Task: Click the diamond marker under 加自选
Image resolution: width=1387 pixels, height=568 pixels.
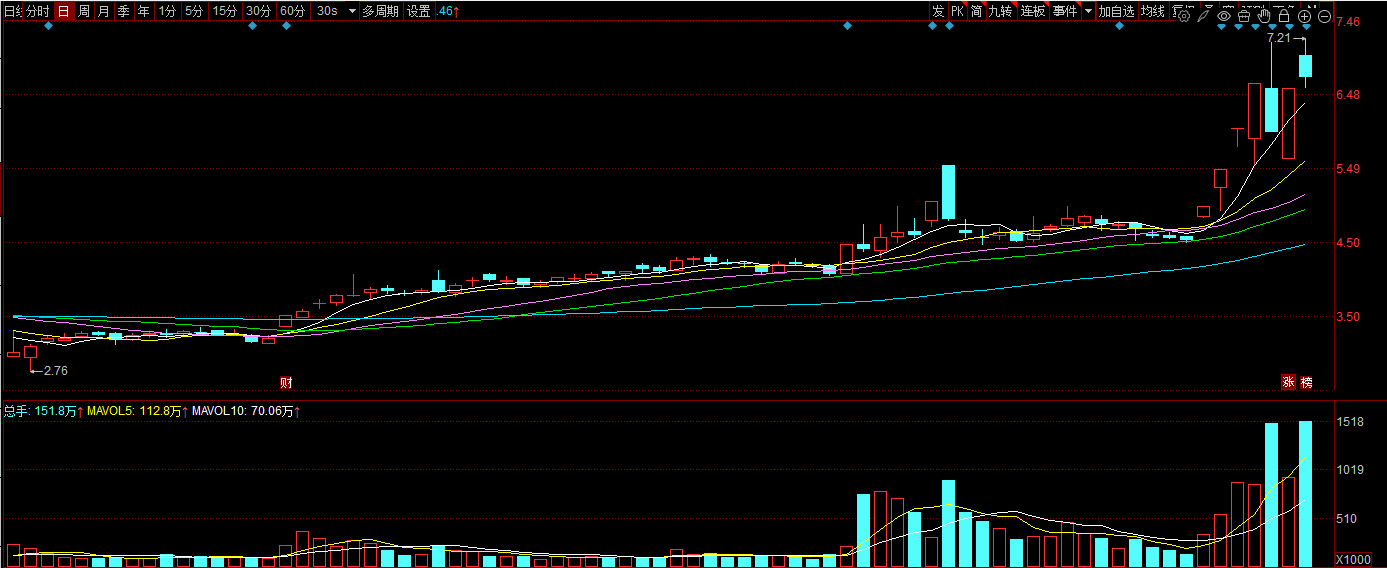Action: click(x=1119, y=26)
